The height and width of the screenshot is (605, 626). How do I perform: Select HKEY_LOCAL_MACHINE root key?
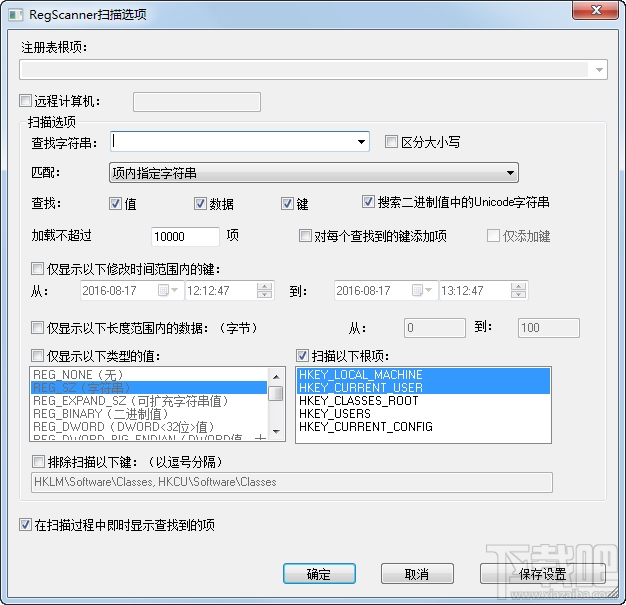tap(424, 375)
